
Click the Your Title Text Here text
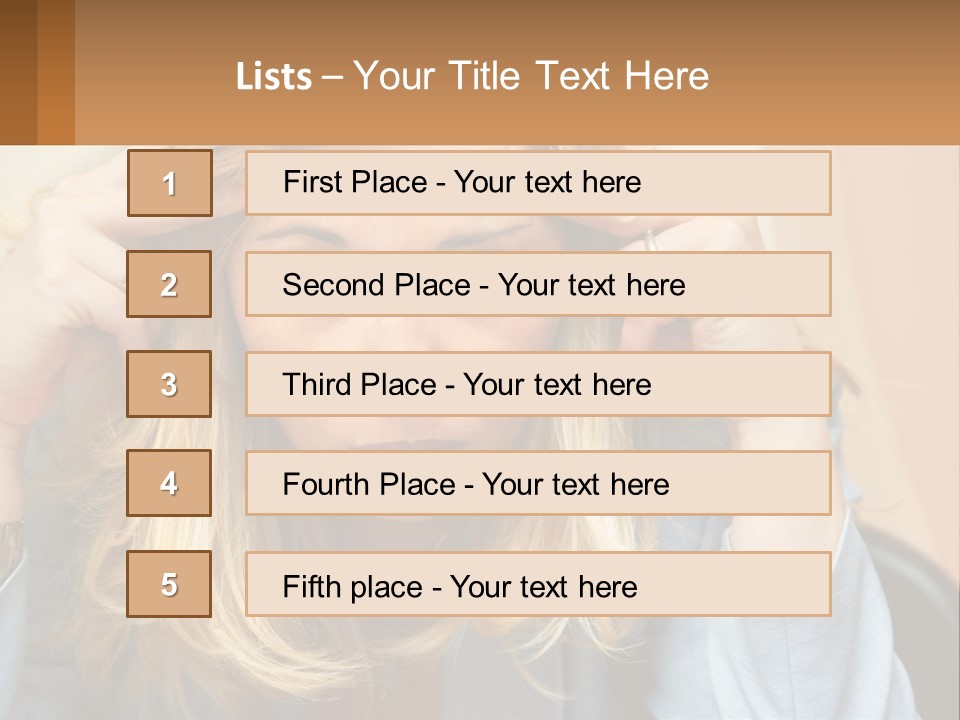531,76
